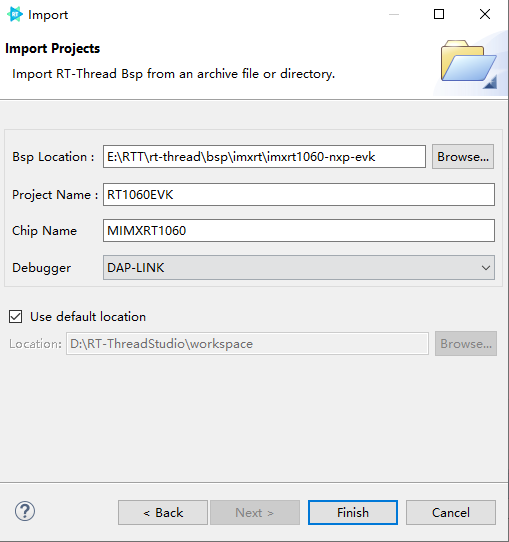Screen dimensions: 509x542
Task: Click the RT-Thread Studio logo in title bar
Action: 15,14
